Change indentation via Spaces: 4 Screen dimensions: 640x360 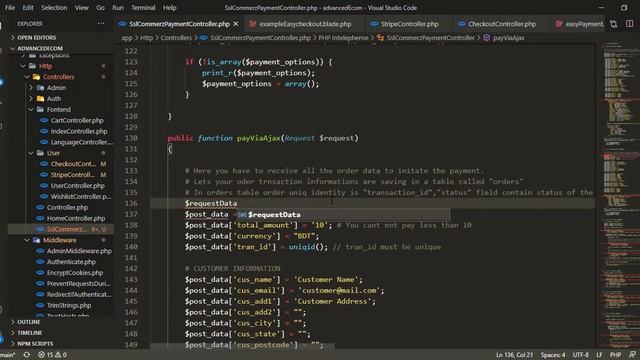click(x=553, y=355)
